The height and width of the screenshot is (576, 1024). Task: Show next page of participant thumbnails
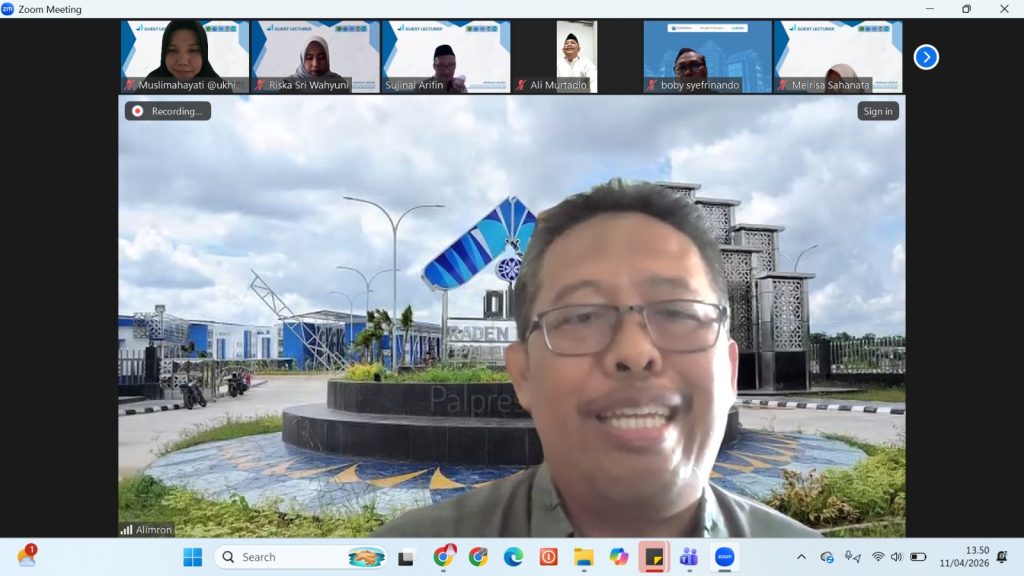[926, 57]
